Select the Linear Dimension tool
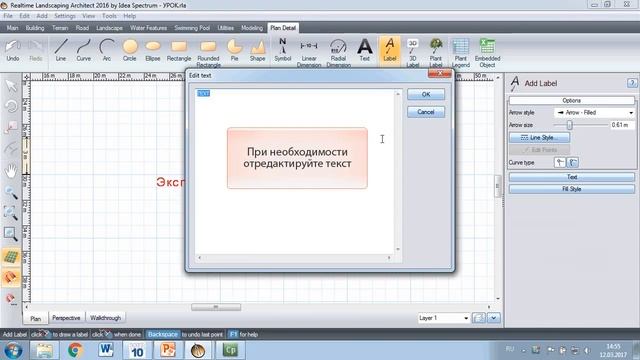Viewport: 640px width, 360px height. (309, 53)
